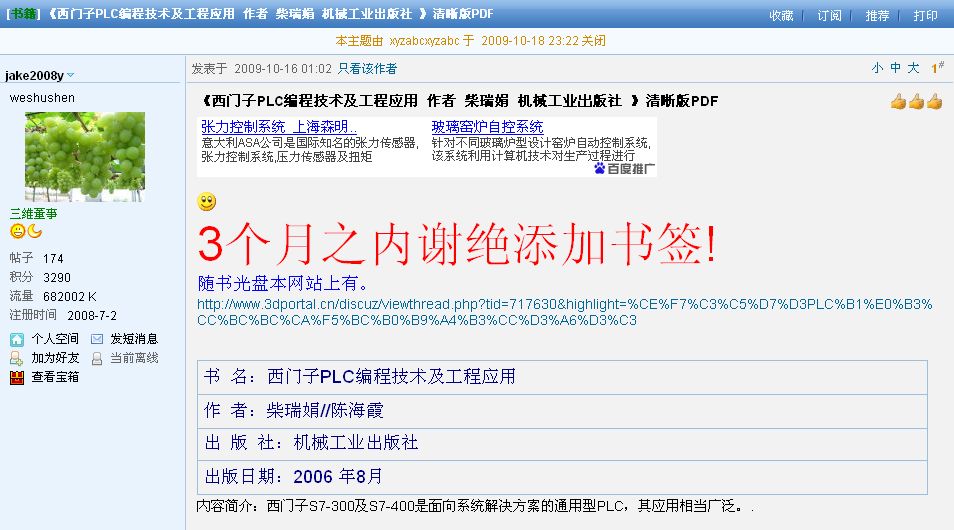Click the weshushen nickname text
The height and width of the screenshot is (530, 954).
42,97
